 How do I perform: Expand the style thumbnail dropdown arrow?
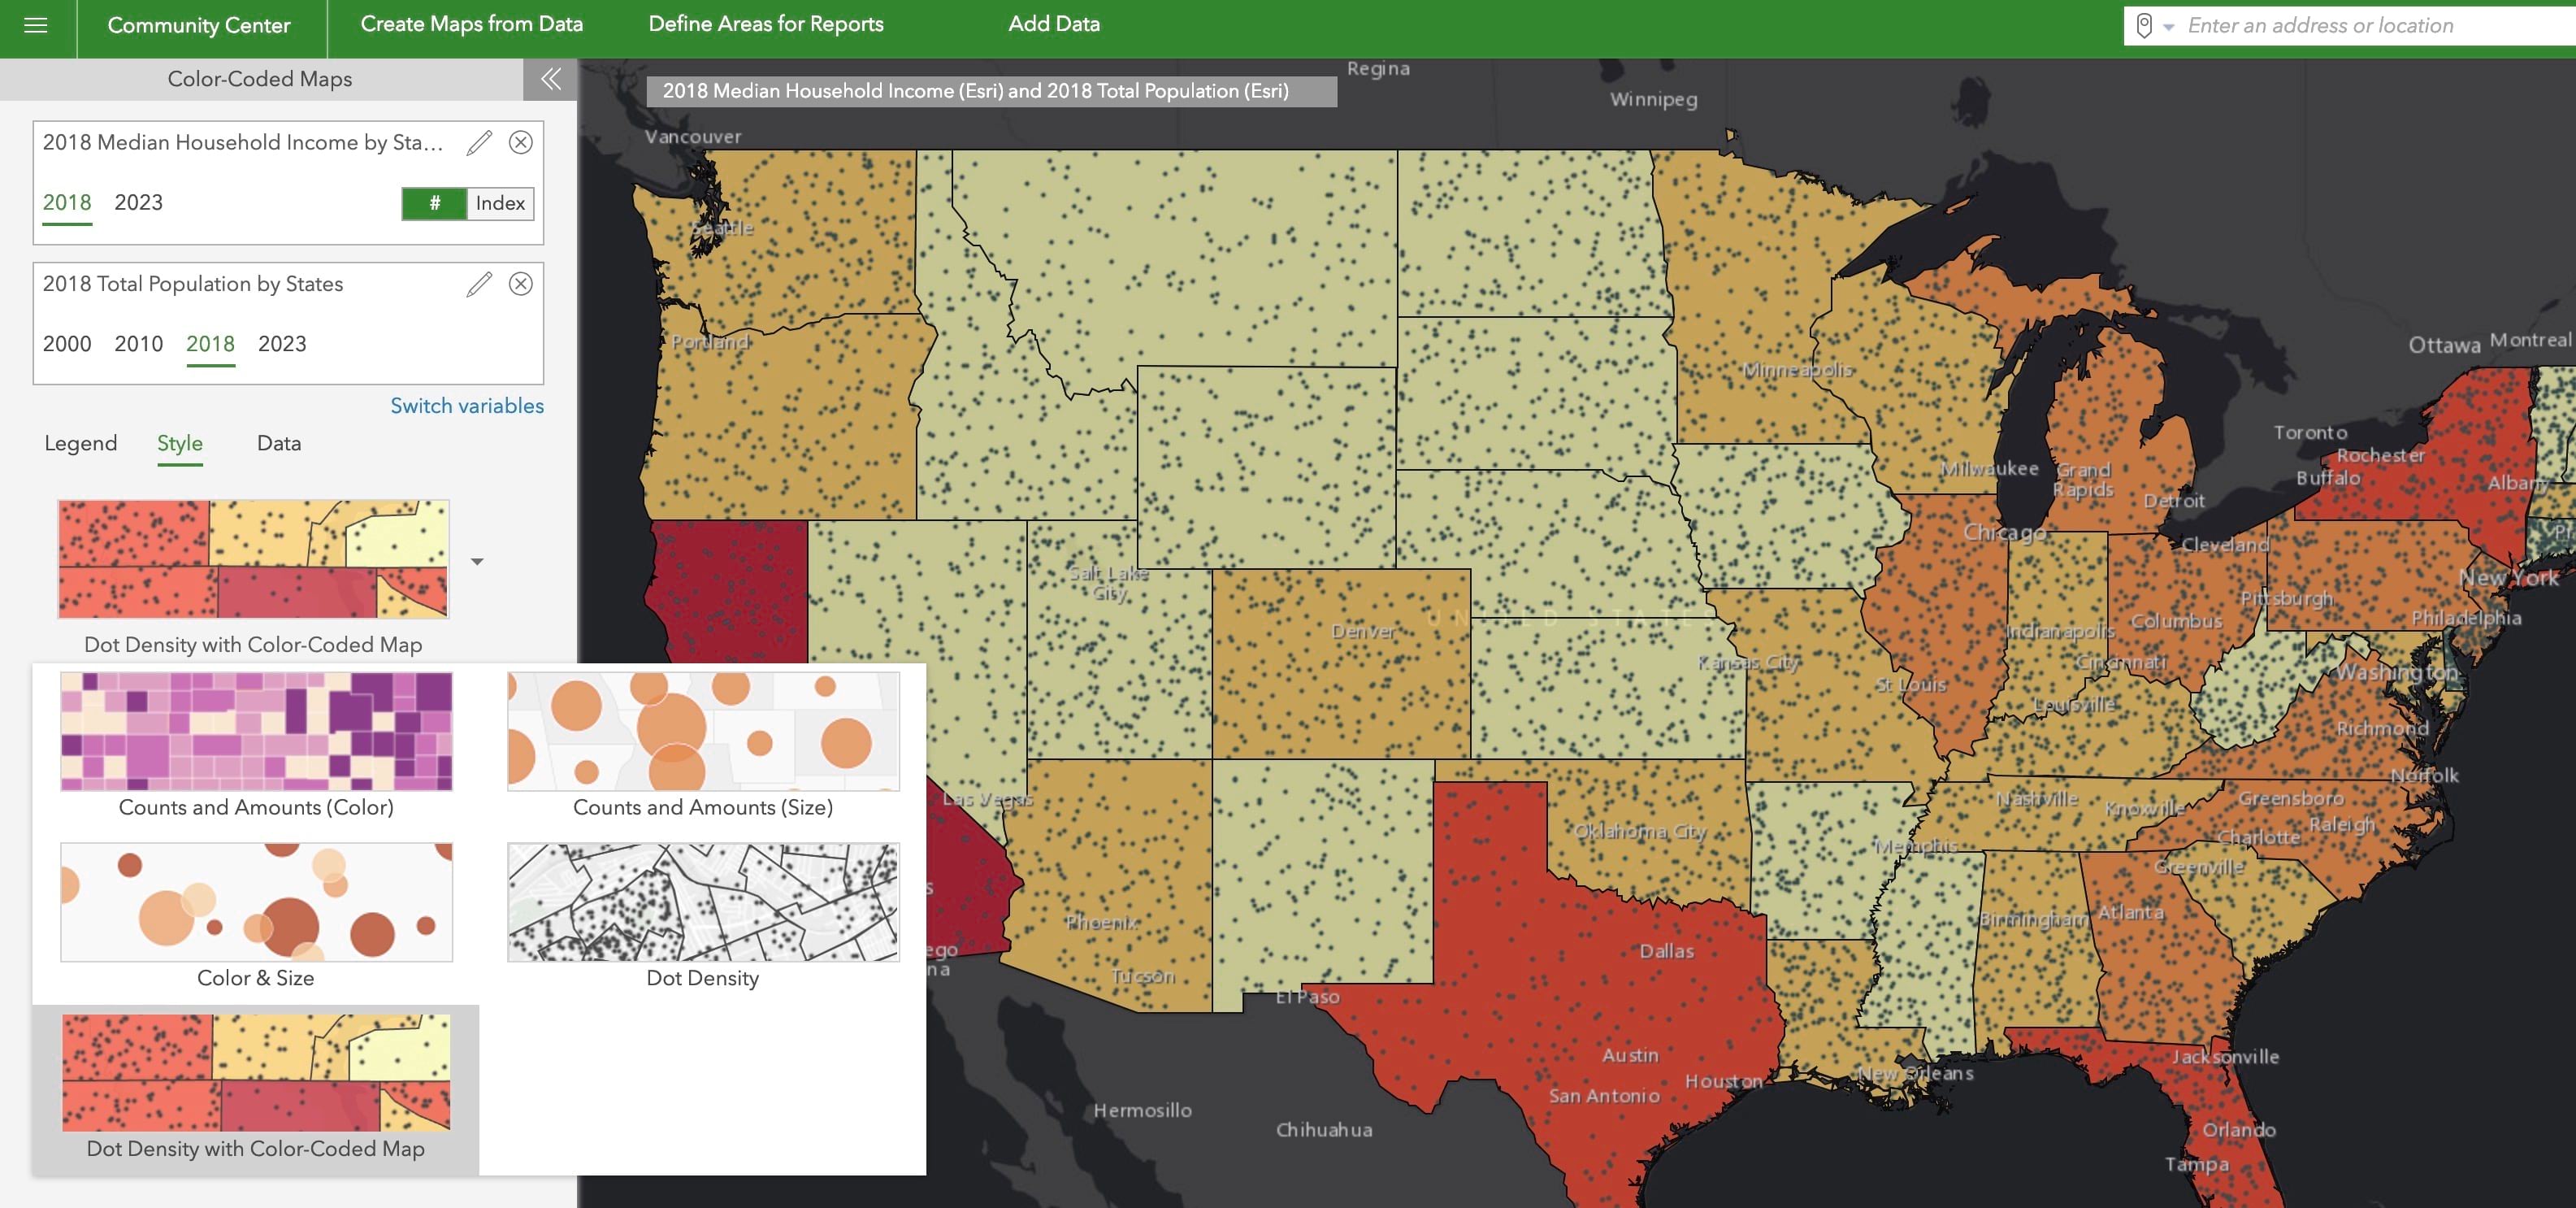click(x=479, y=562)
